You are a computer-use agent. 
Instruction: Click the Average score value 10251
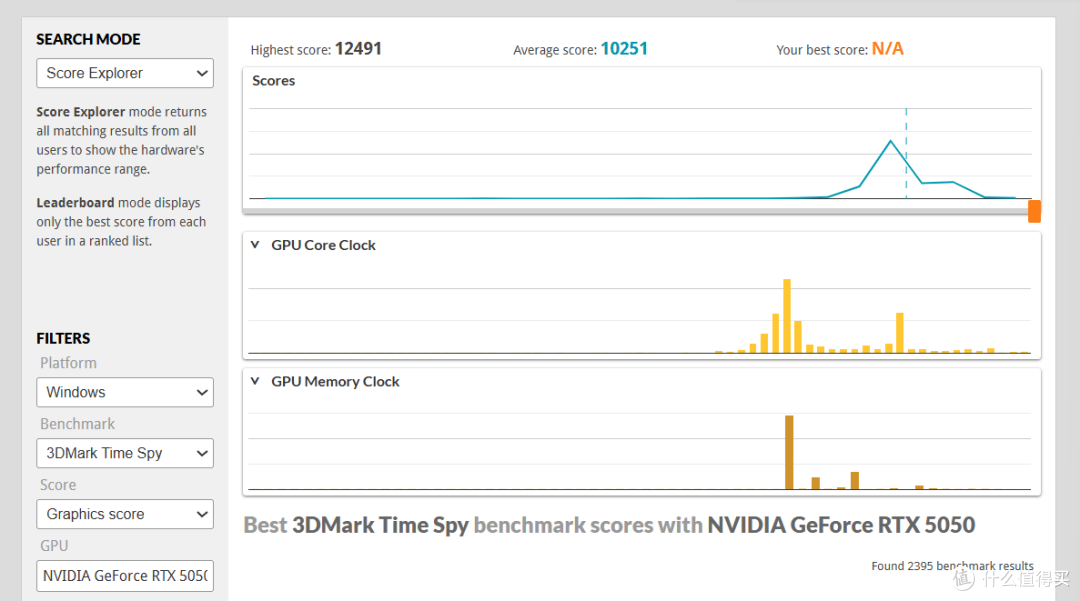point(624,49)
